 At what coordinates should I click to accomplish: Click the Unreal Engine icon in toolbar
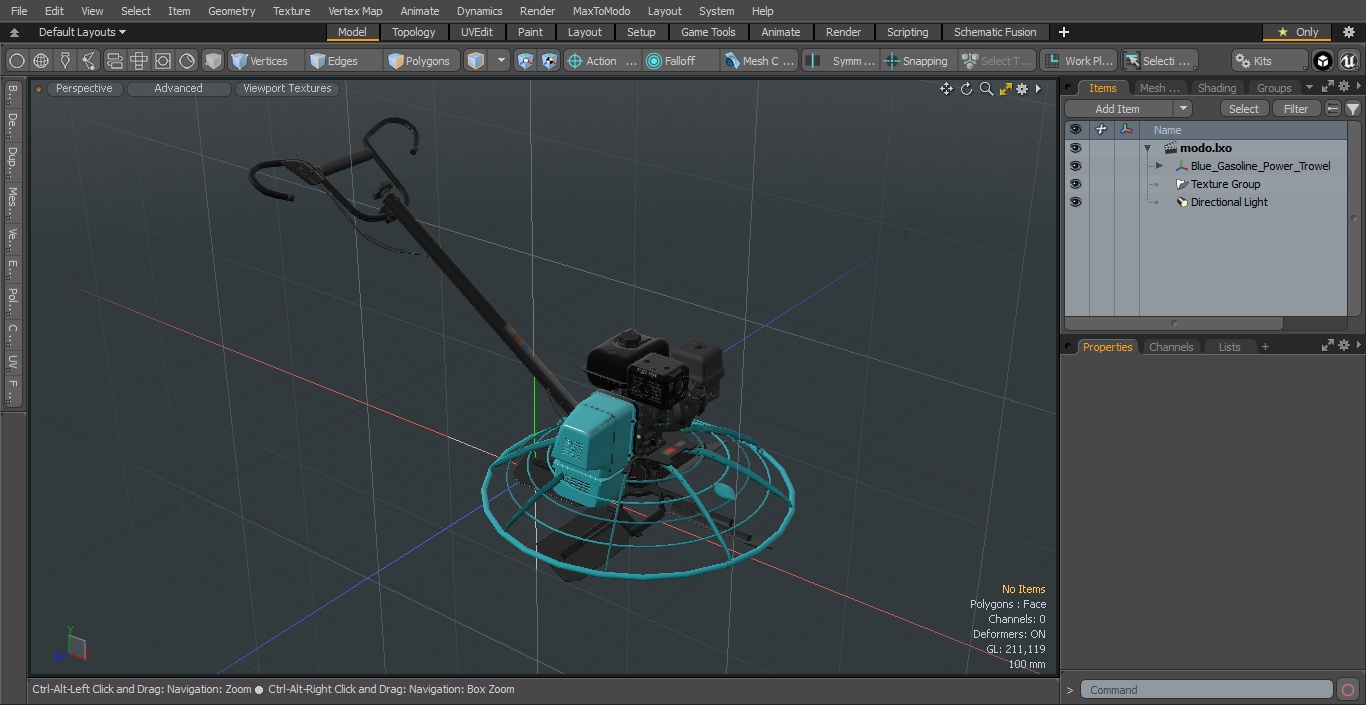tap(1349, 61)
